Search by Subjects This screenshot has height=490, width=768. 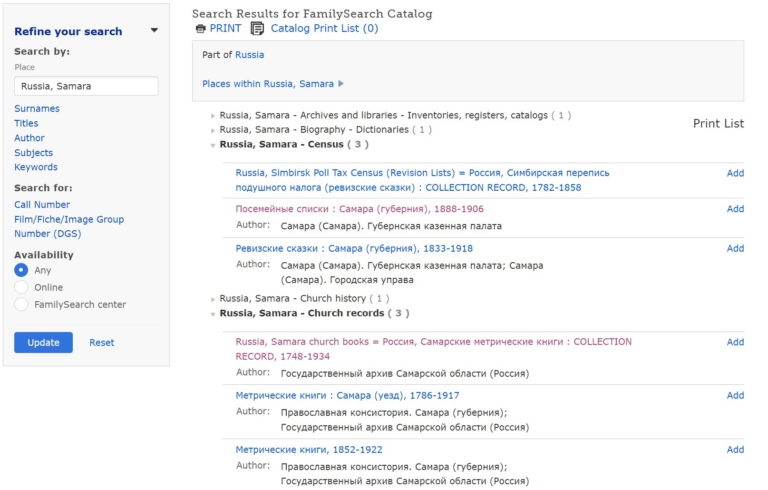coord(33,152)
